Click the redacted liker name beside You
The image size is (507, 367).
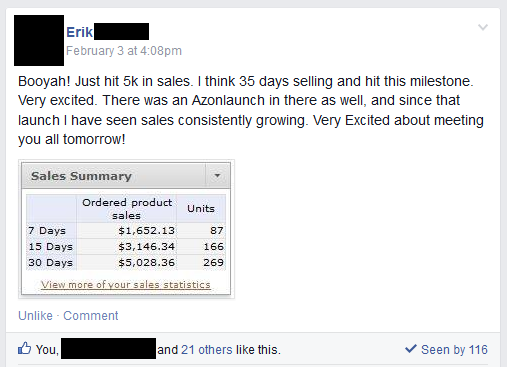[108, 348]
